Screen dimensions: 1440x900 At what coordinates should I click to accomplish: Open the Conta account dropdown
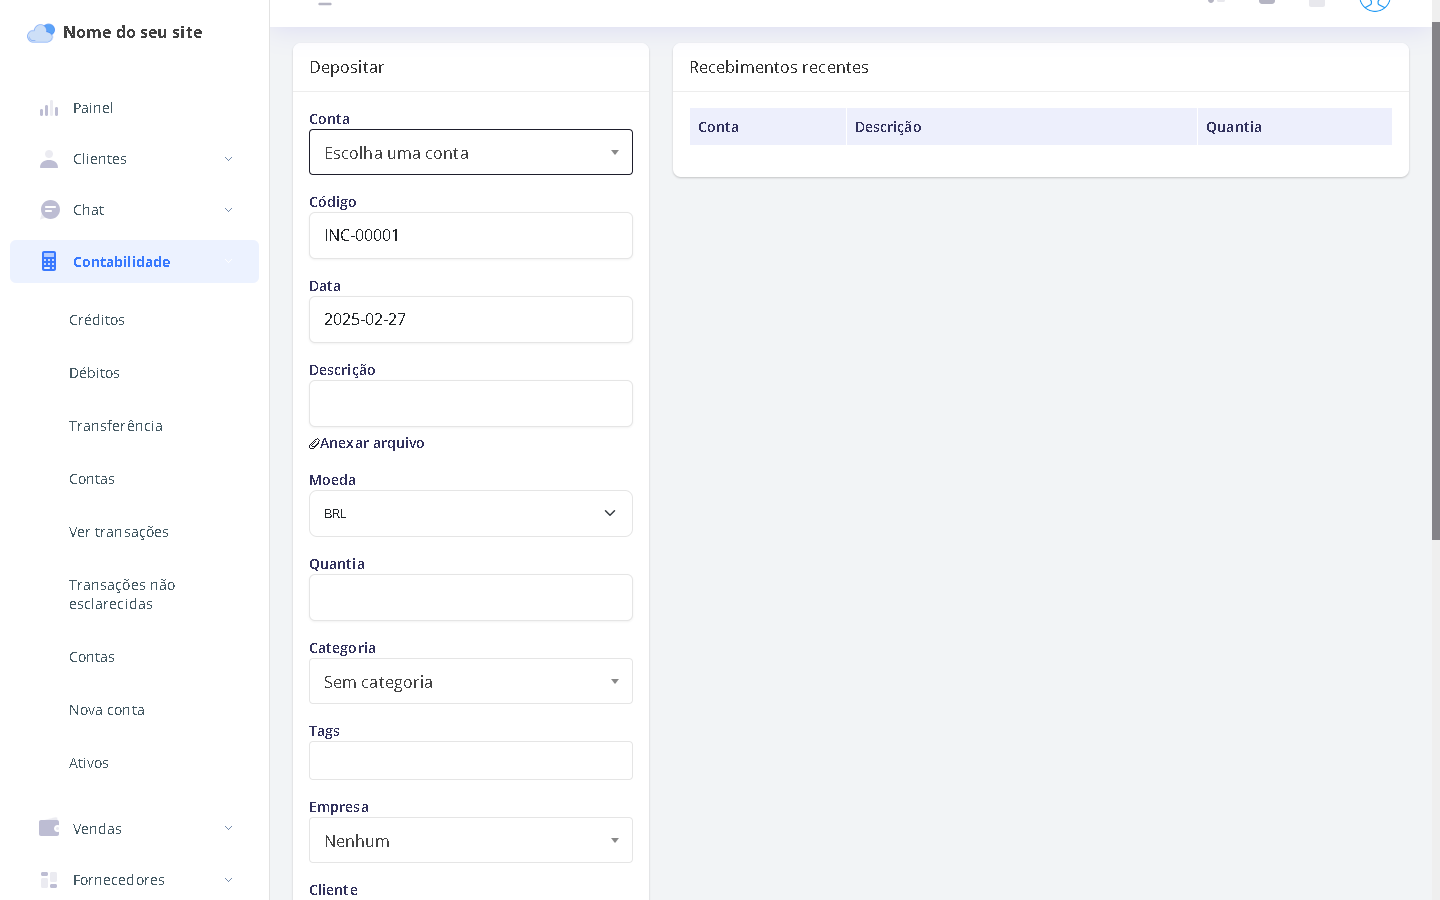pyautogui.click(x=470, y=153)
